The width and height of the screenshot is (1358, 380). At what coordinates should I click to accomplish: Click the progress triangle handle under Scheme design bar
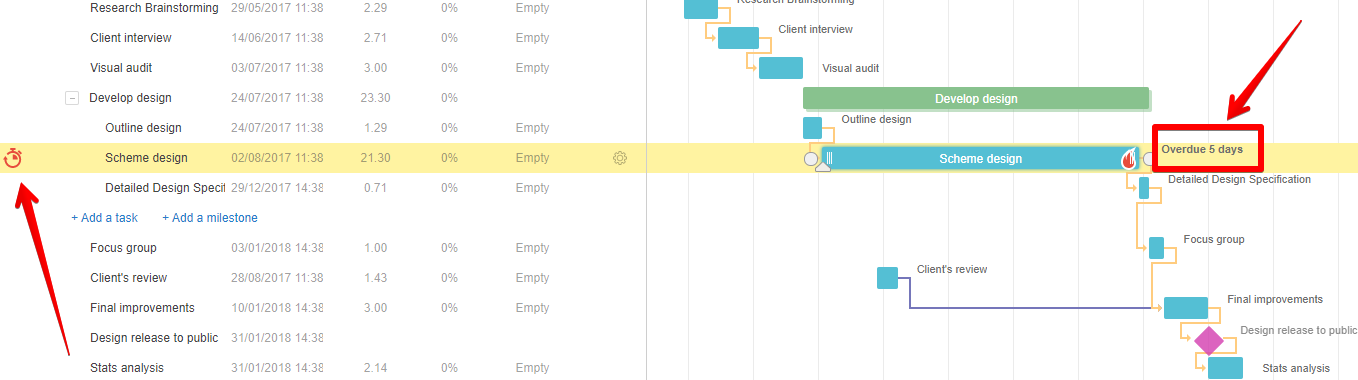[x=823, y=167]
